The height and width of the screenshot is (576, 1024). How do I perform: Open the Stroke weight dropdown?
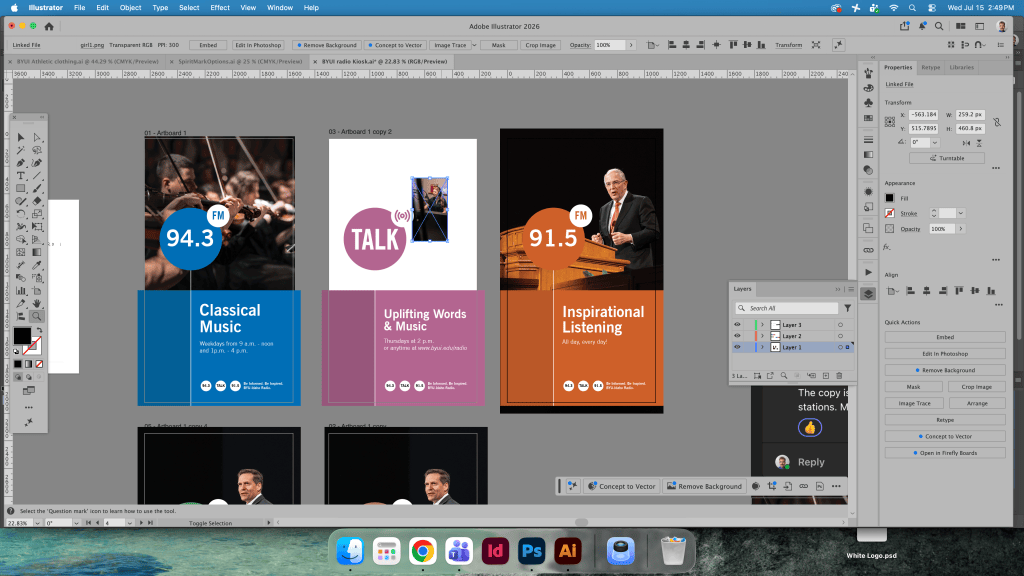point(961,214)
